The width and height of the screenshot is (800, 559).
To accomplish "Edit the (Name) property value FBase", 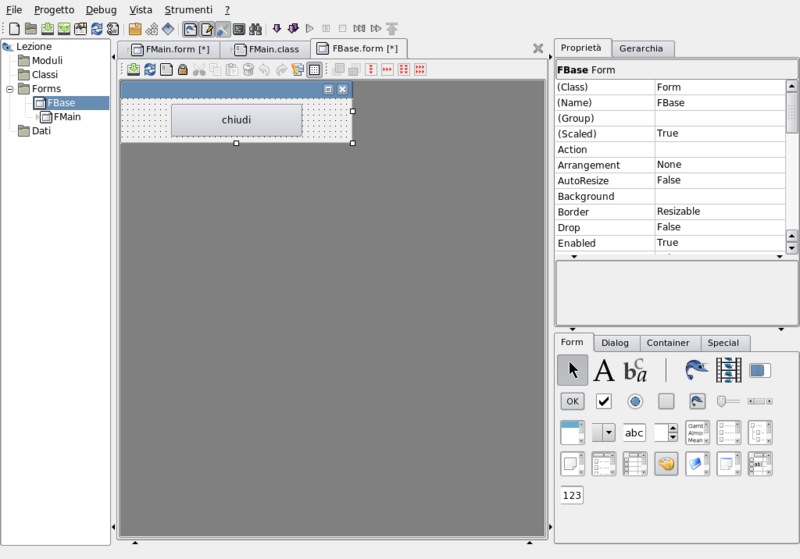I will click(x=719, y=103).
